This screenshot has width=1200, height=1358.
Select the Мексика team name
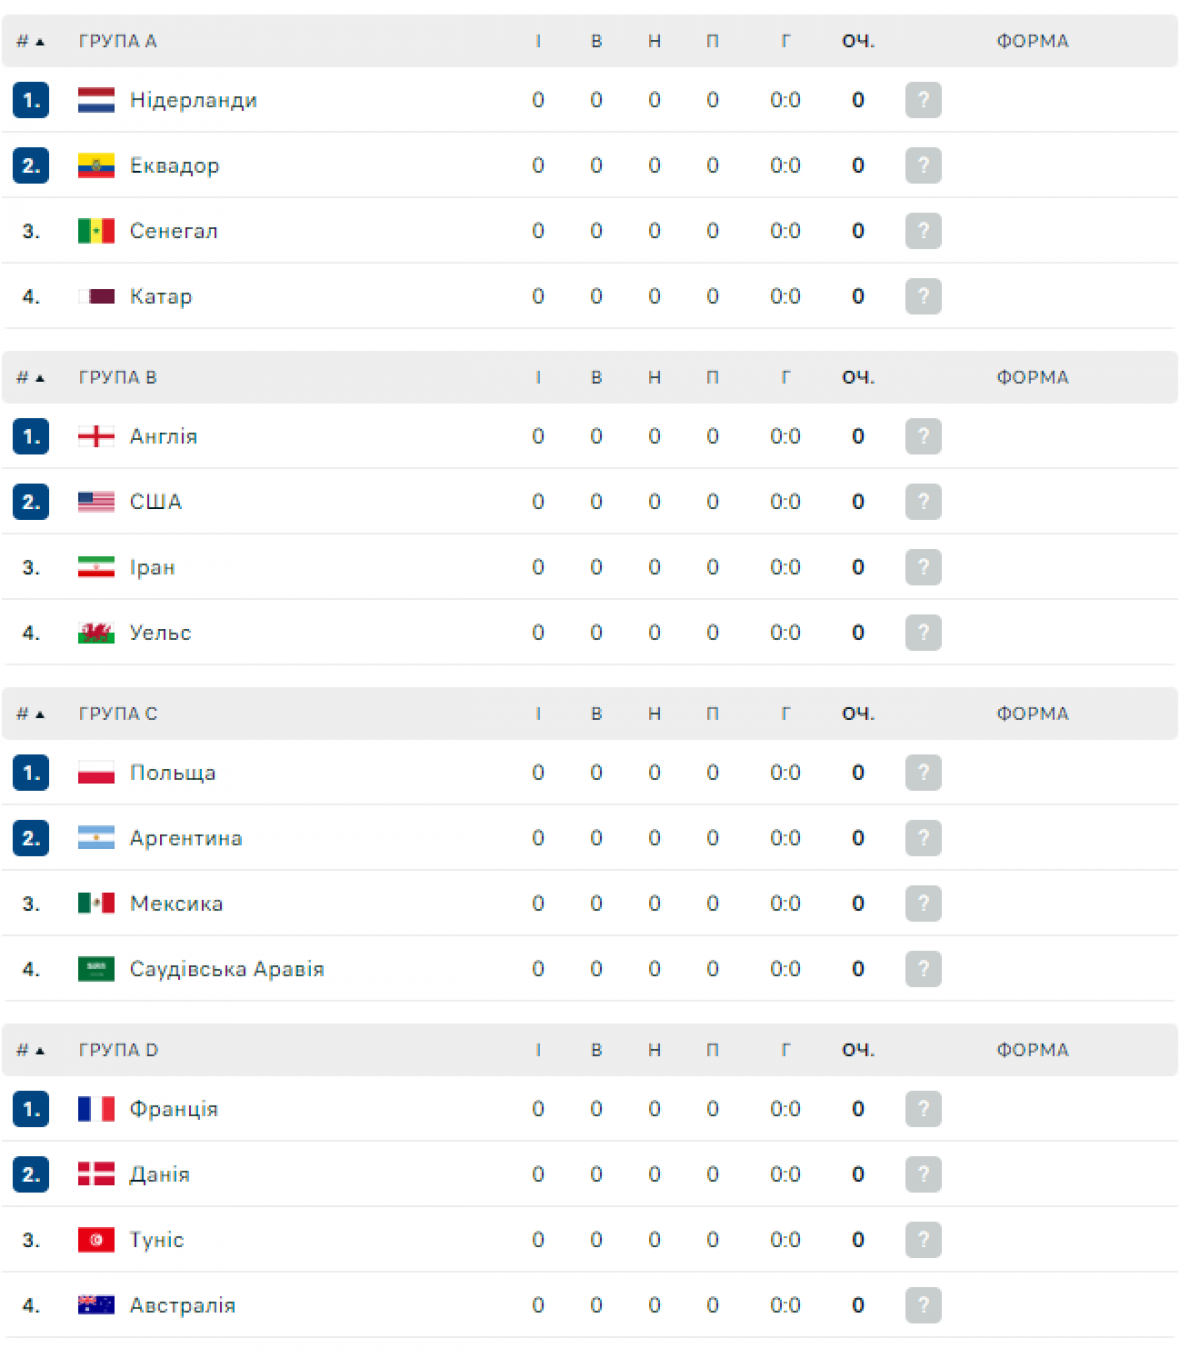point(176,904)
